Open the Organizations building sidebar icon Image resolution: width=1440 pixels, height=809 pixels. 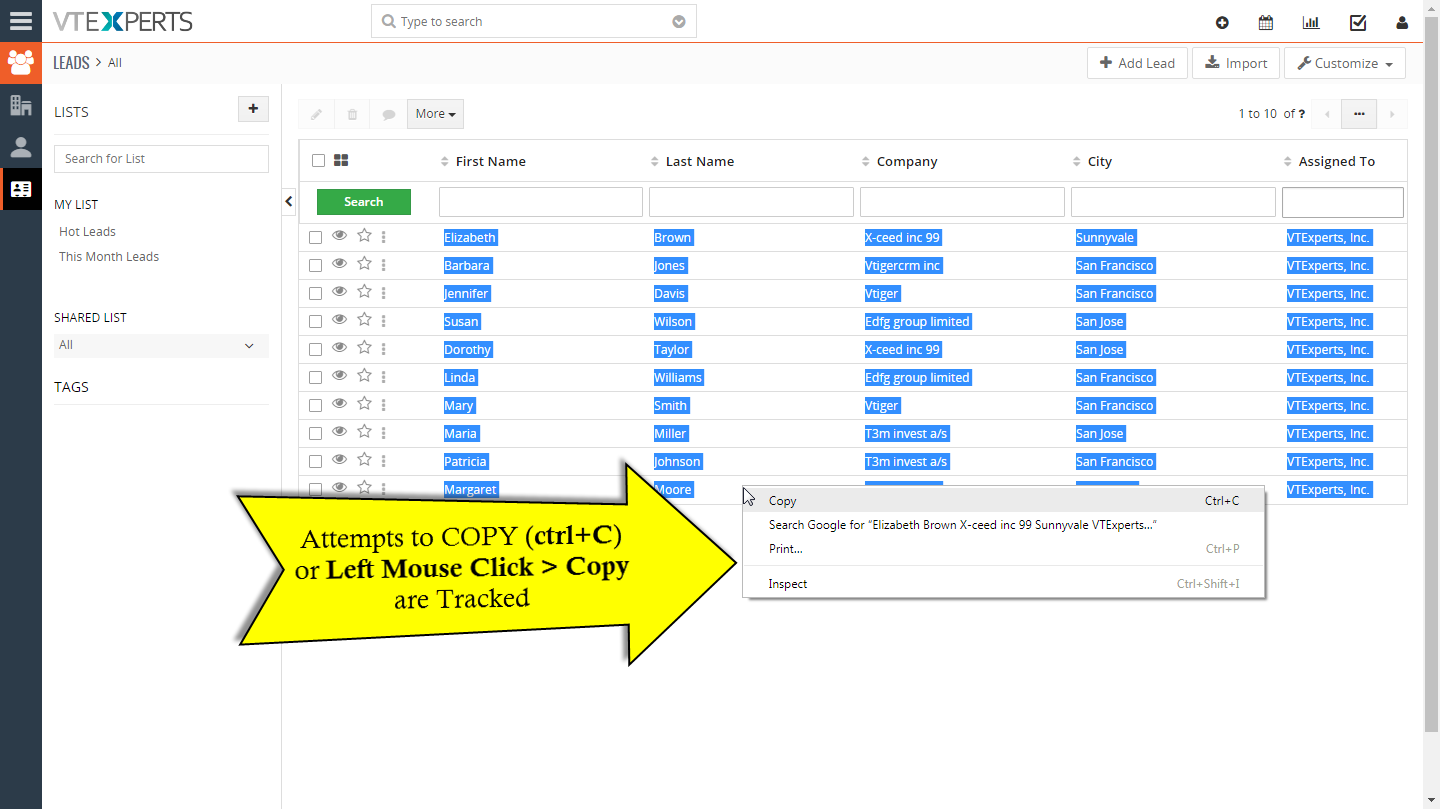20,105
